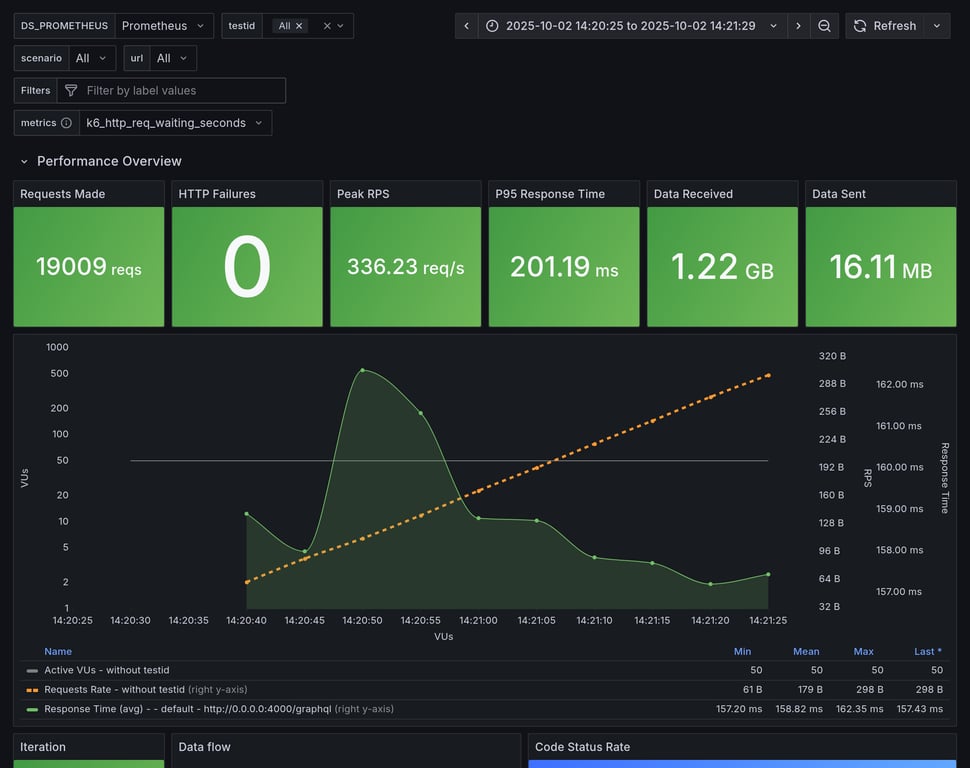Screen dimensions: 970x768
Task: Select k6_http_req_waiting_seconds metrics dropdown
Action: click(x=175, y=123)
